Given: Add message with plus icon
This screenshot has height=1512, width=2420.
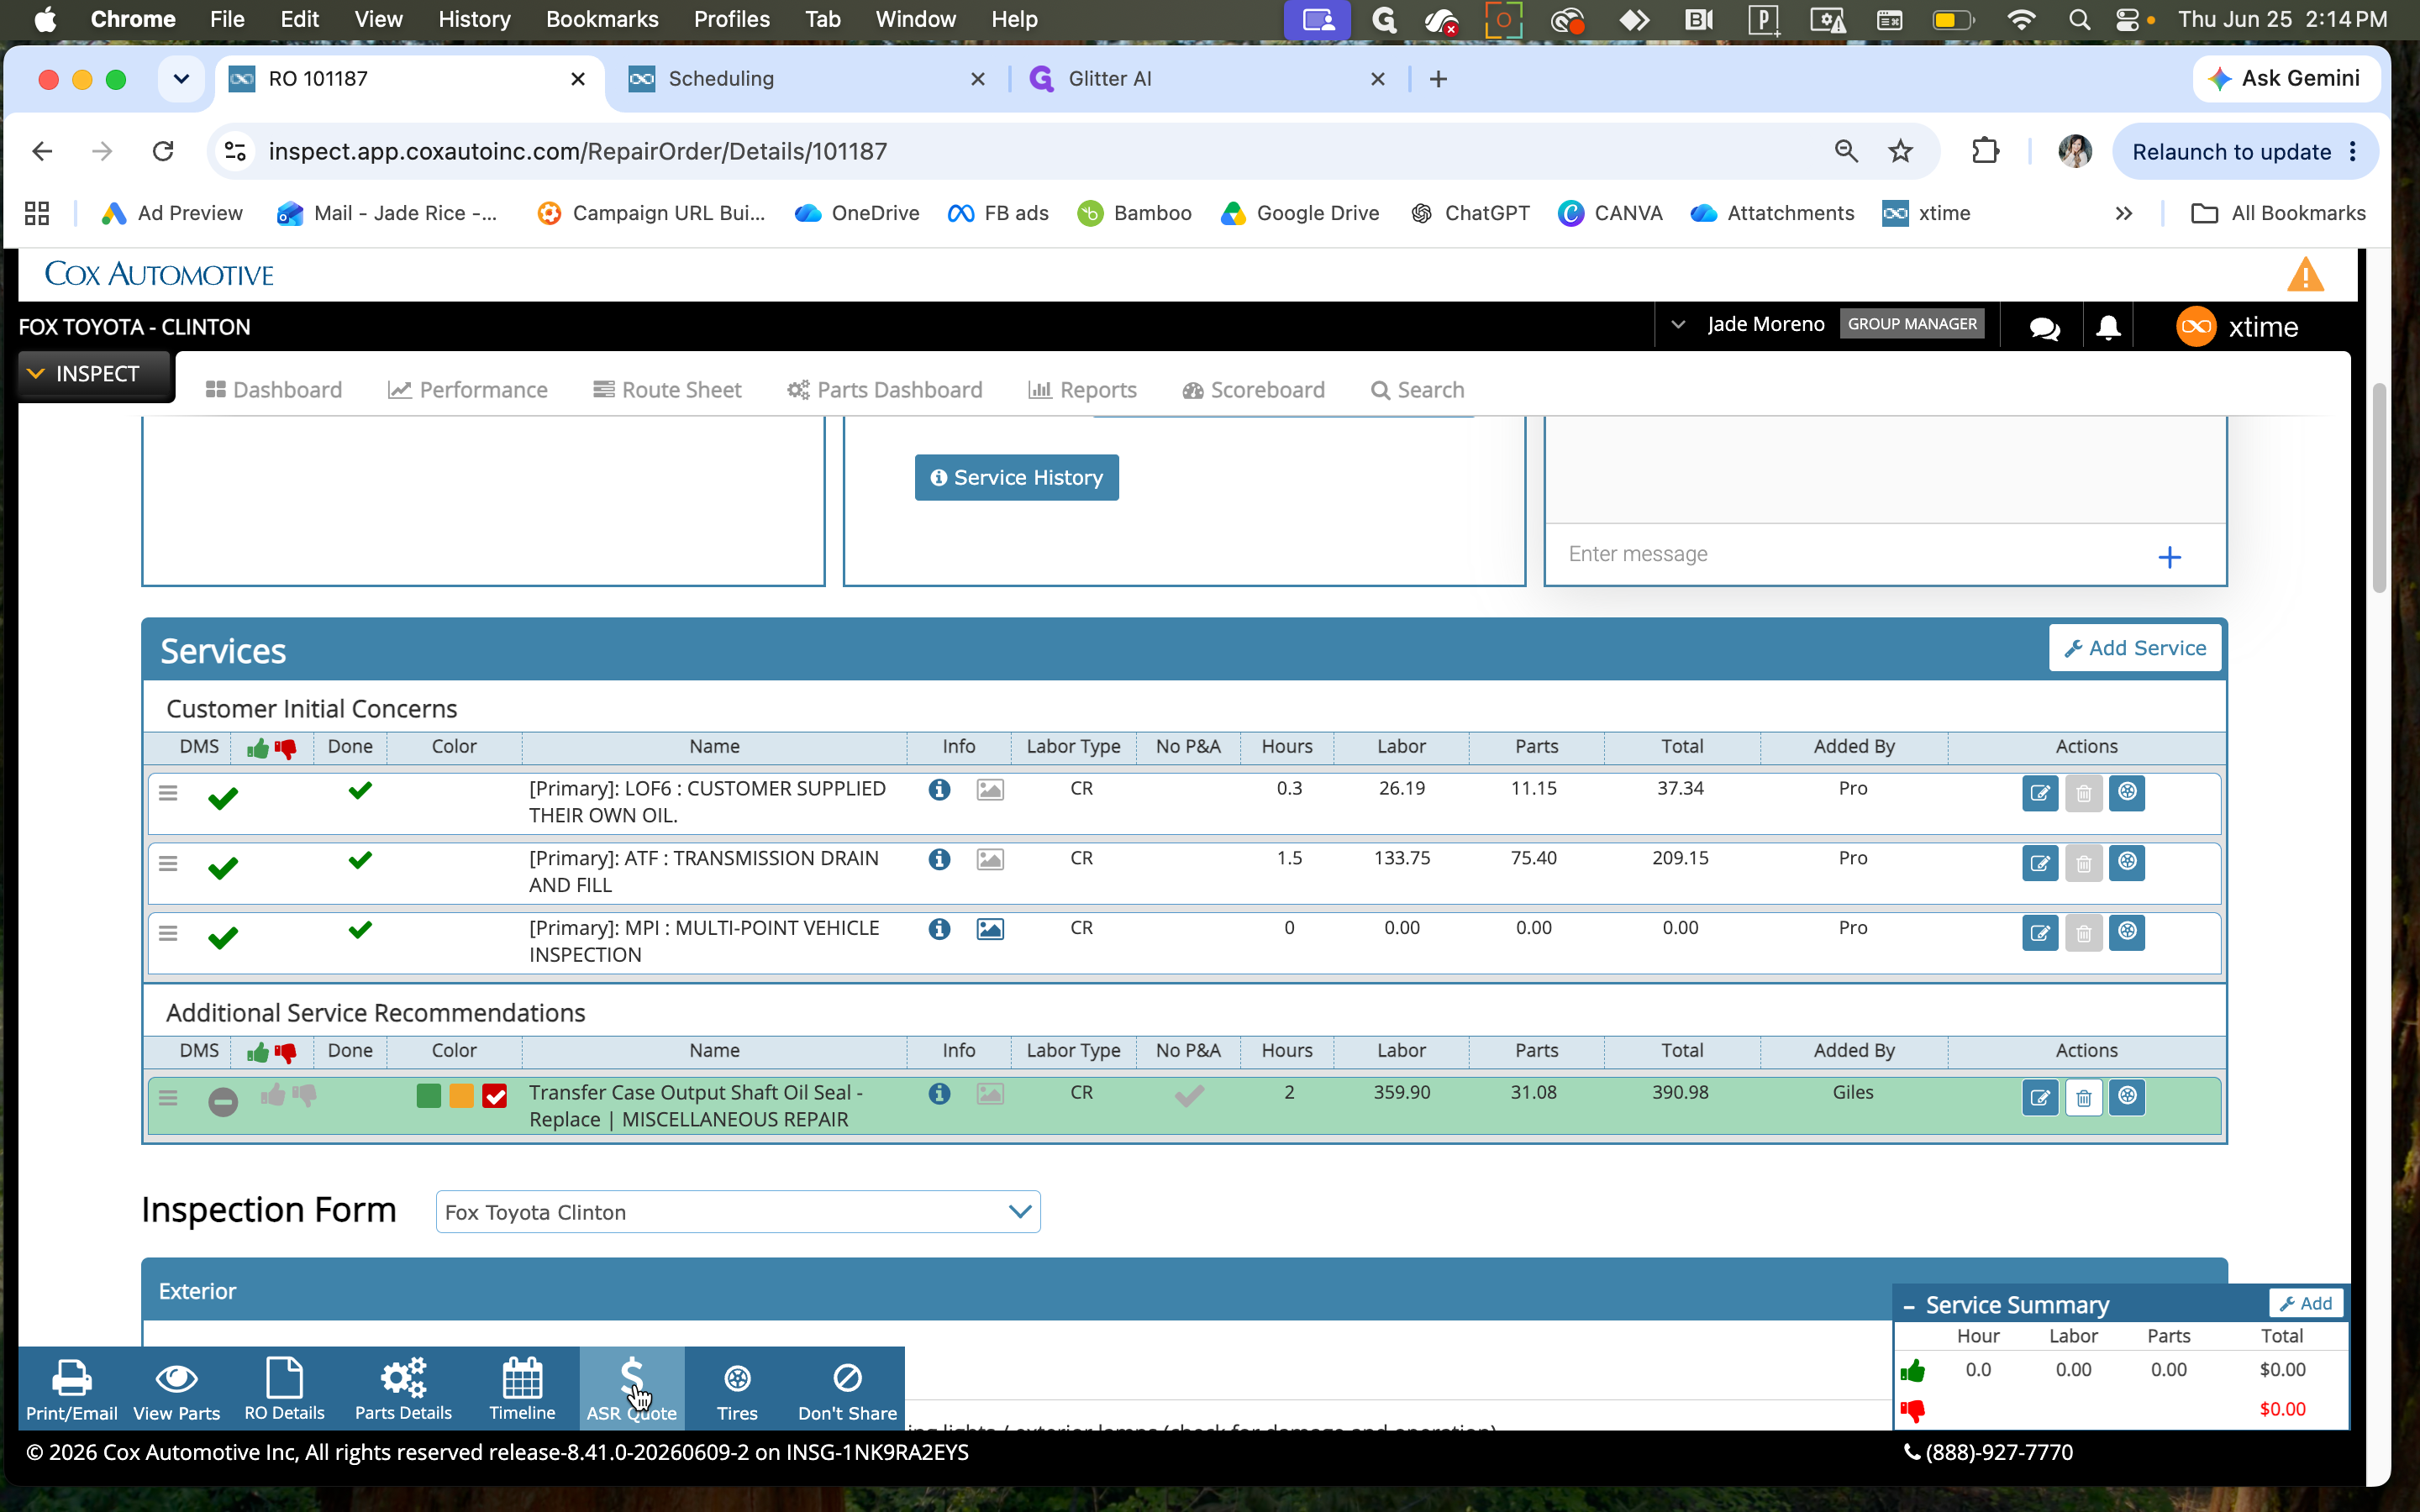Looking at the screenshot, I should point(2169,557).
